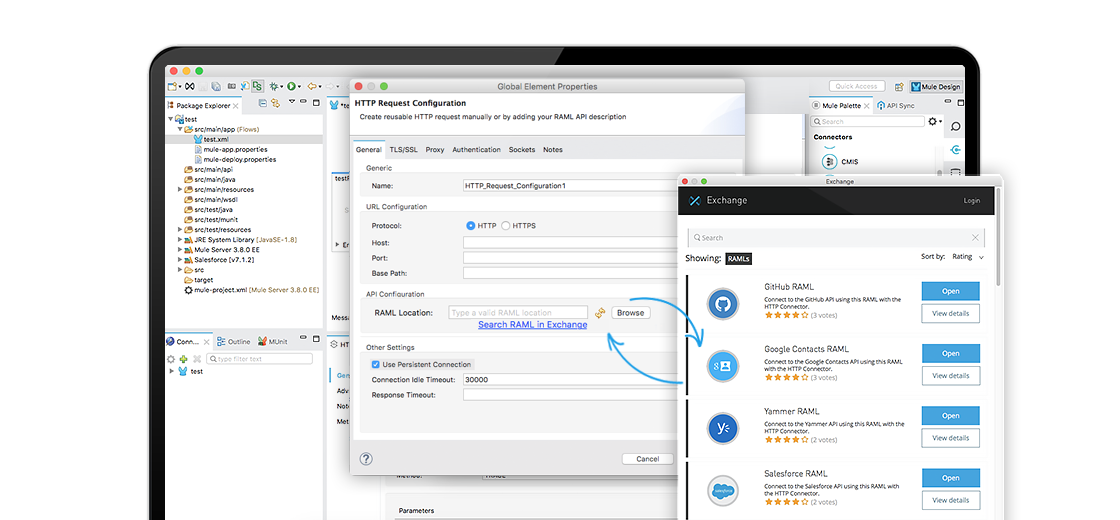Toggle Use Persistent Connection checkbox
Screen dimensions: 1120x520
pyautogui.click(x=376, y=364)
